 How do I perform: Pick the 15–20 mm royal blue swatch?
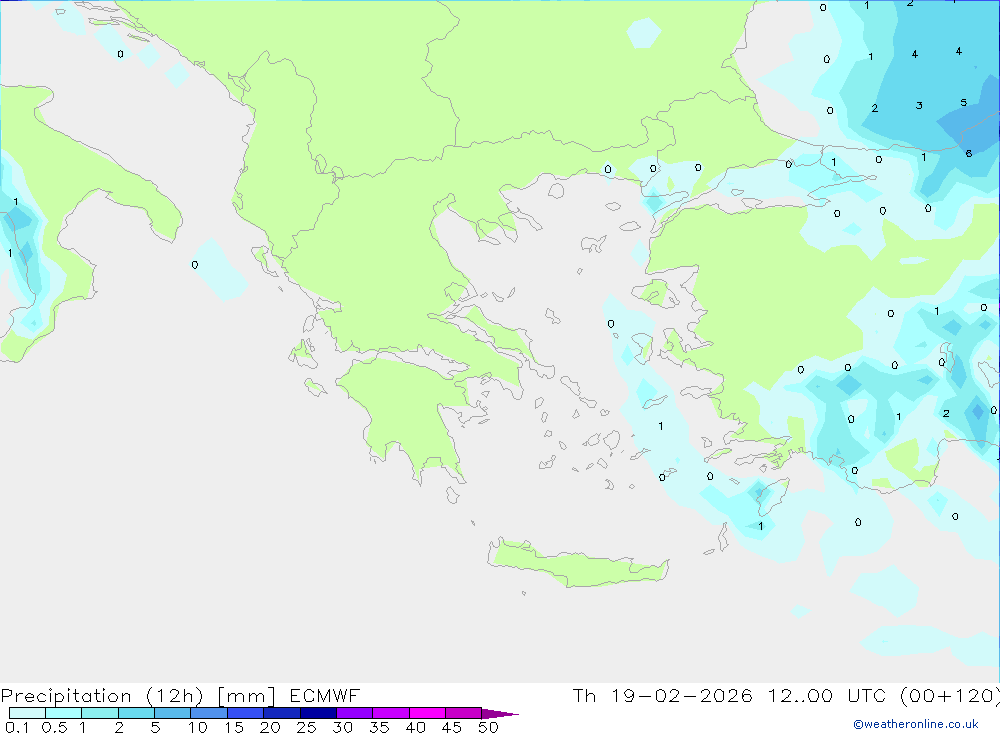coord(245,713)
